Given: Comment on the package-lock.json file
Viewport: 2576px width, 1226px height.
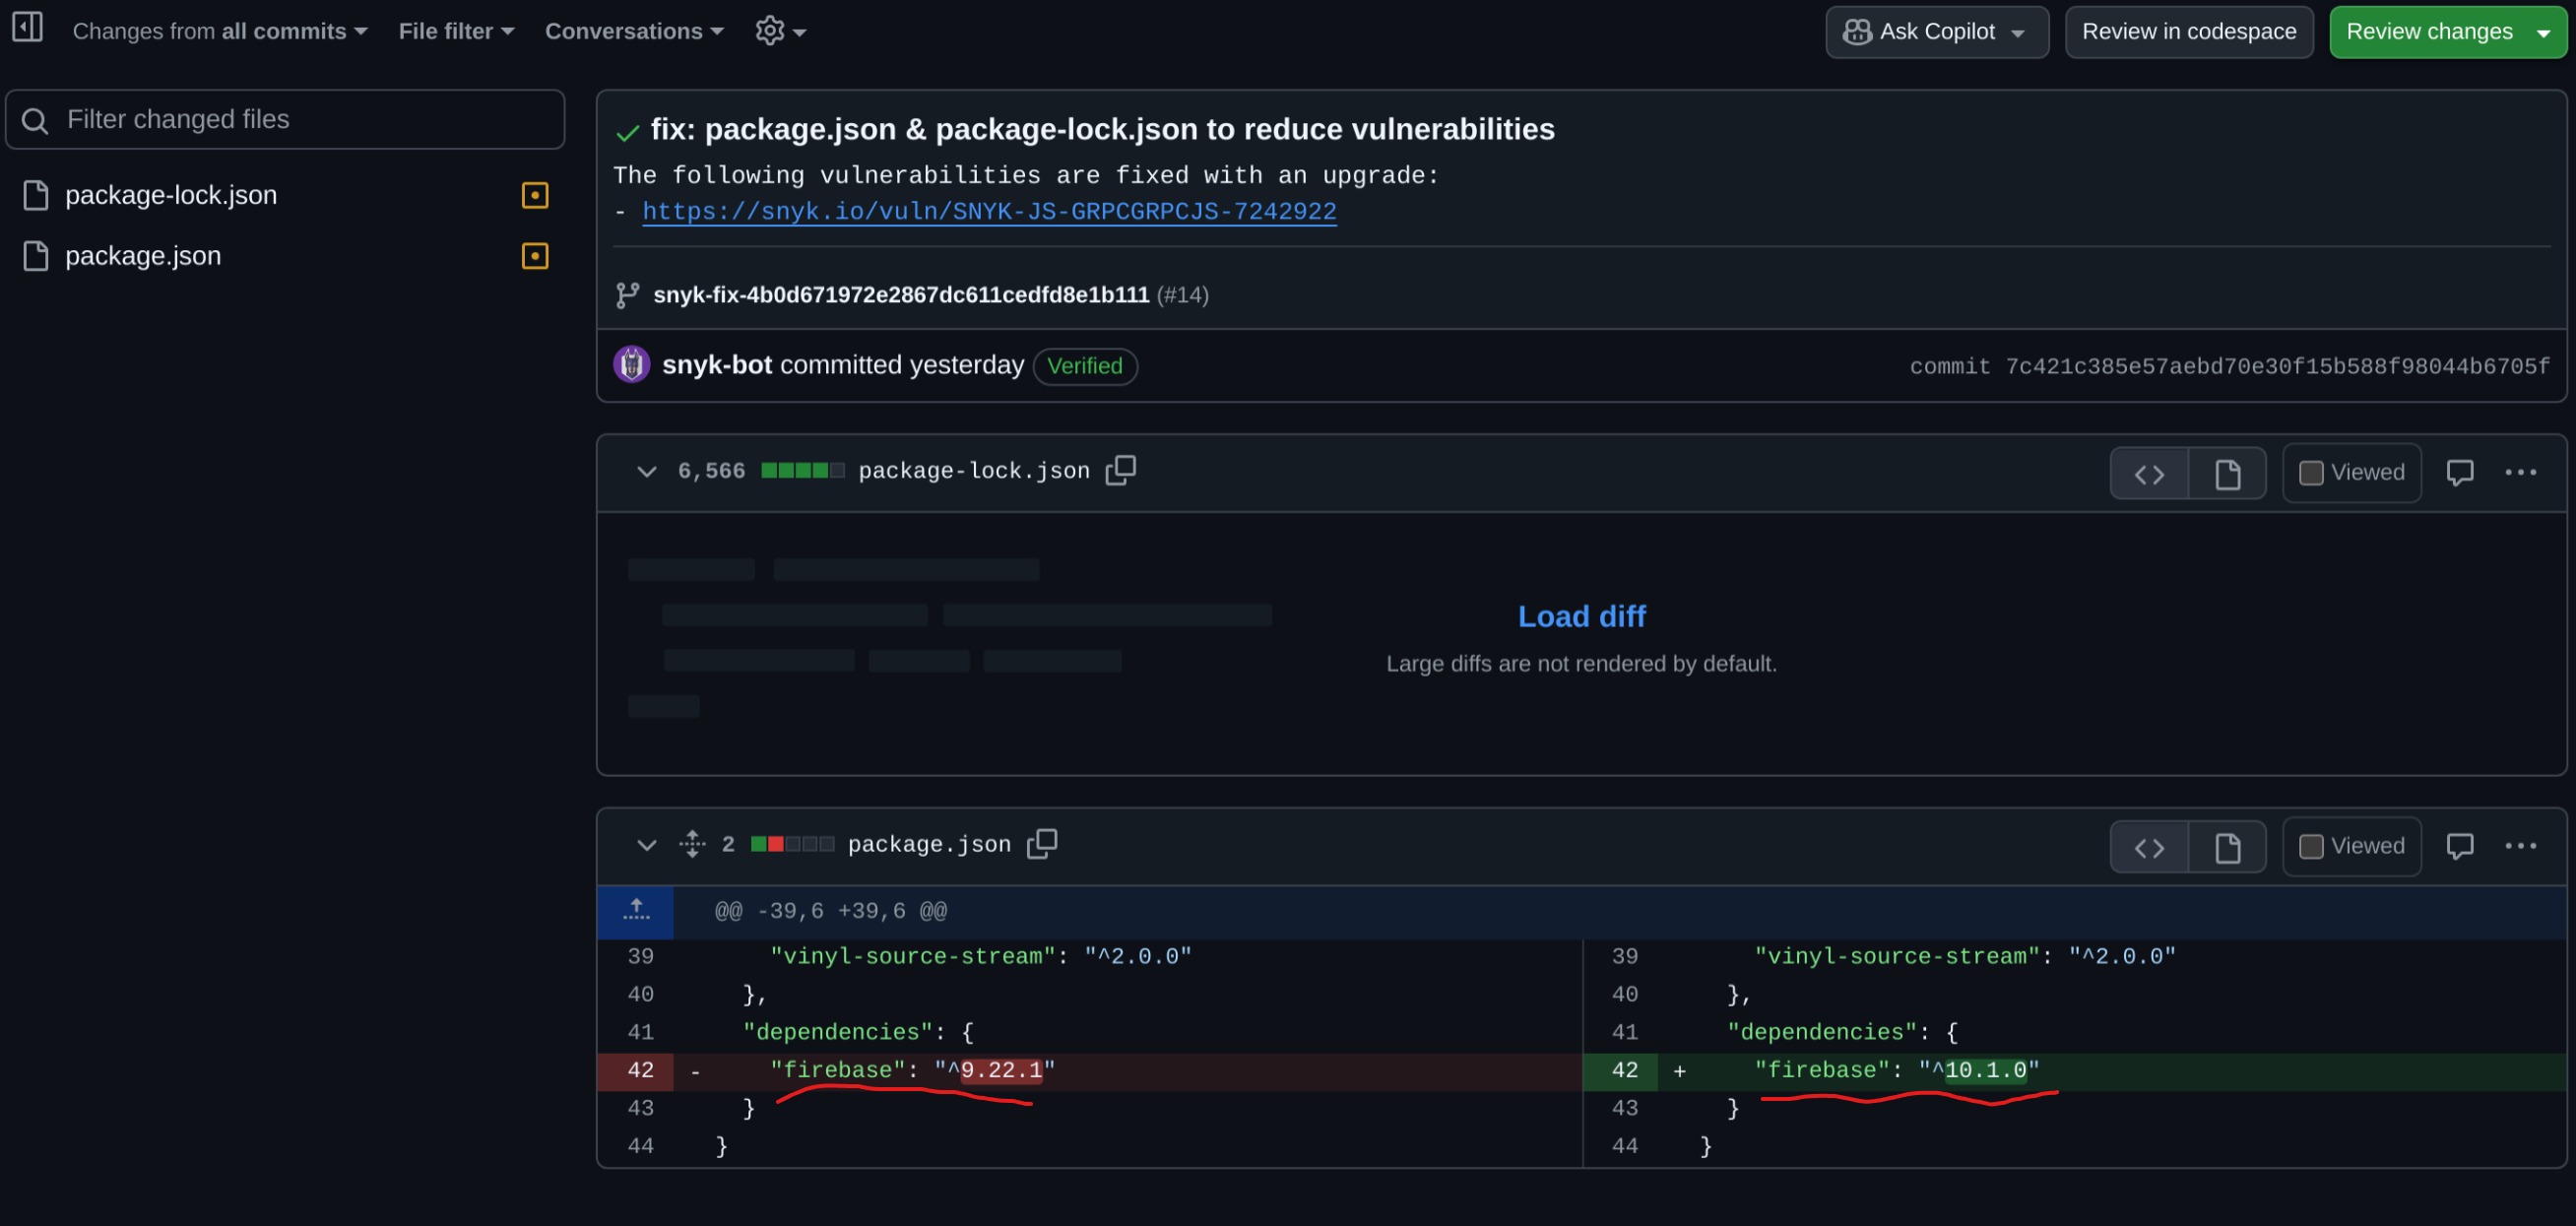Looking at the screenshot, I should [x=2459, y=472].
